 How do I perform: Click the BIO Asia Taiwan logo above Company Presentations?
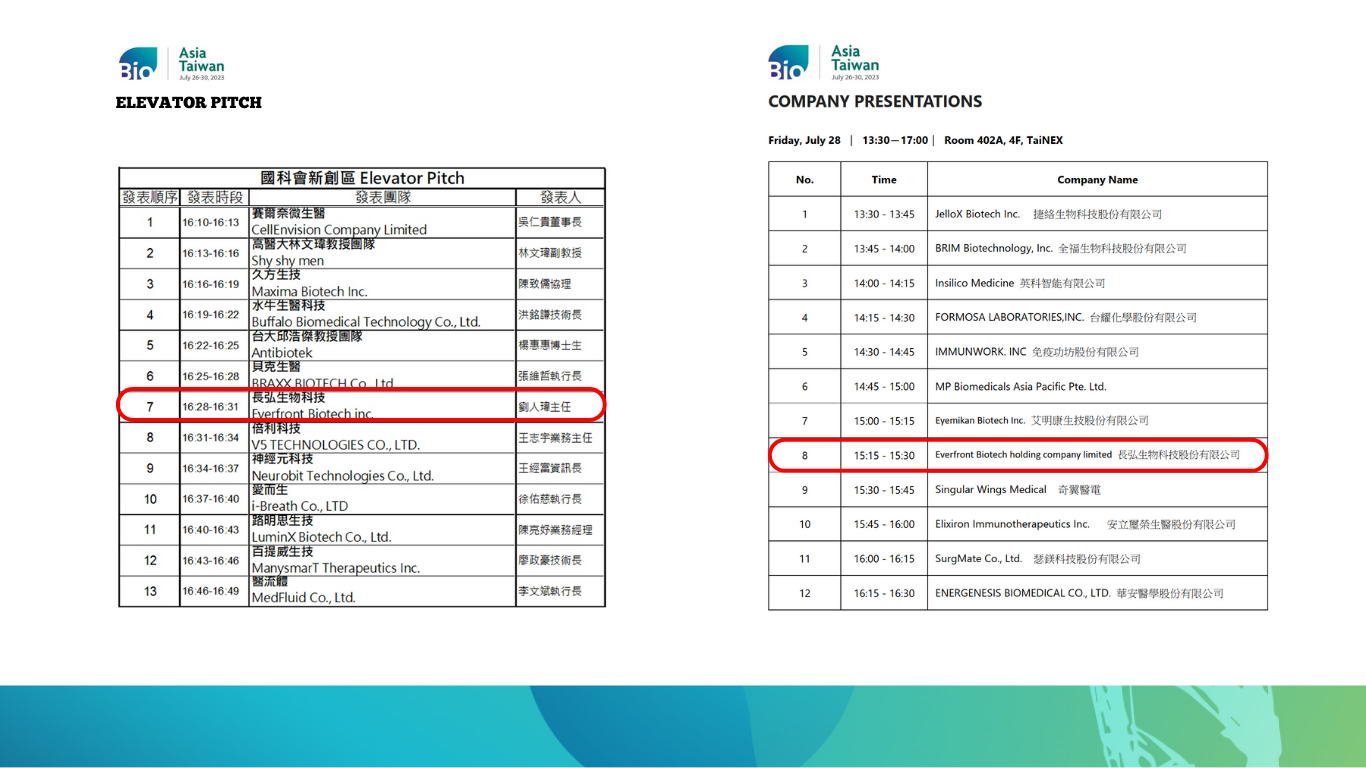(823, 62)
